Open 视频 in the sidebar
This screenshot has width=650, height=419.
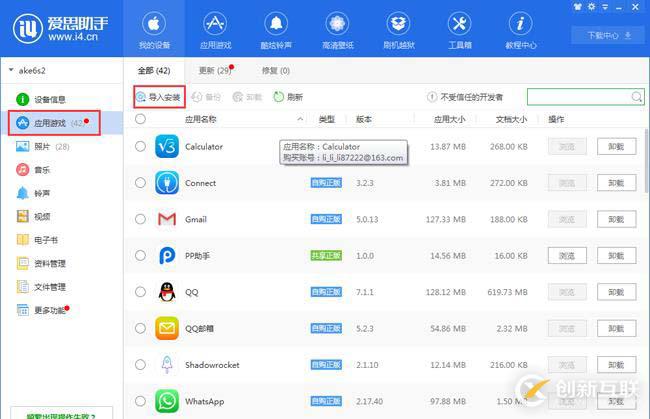tap(33, 216)
